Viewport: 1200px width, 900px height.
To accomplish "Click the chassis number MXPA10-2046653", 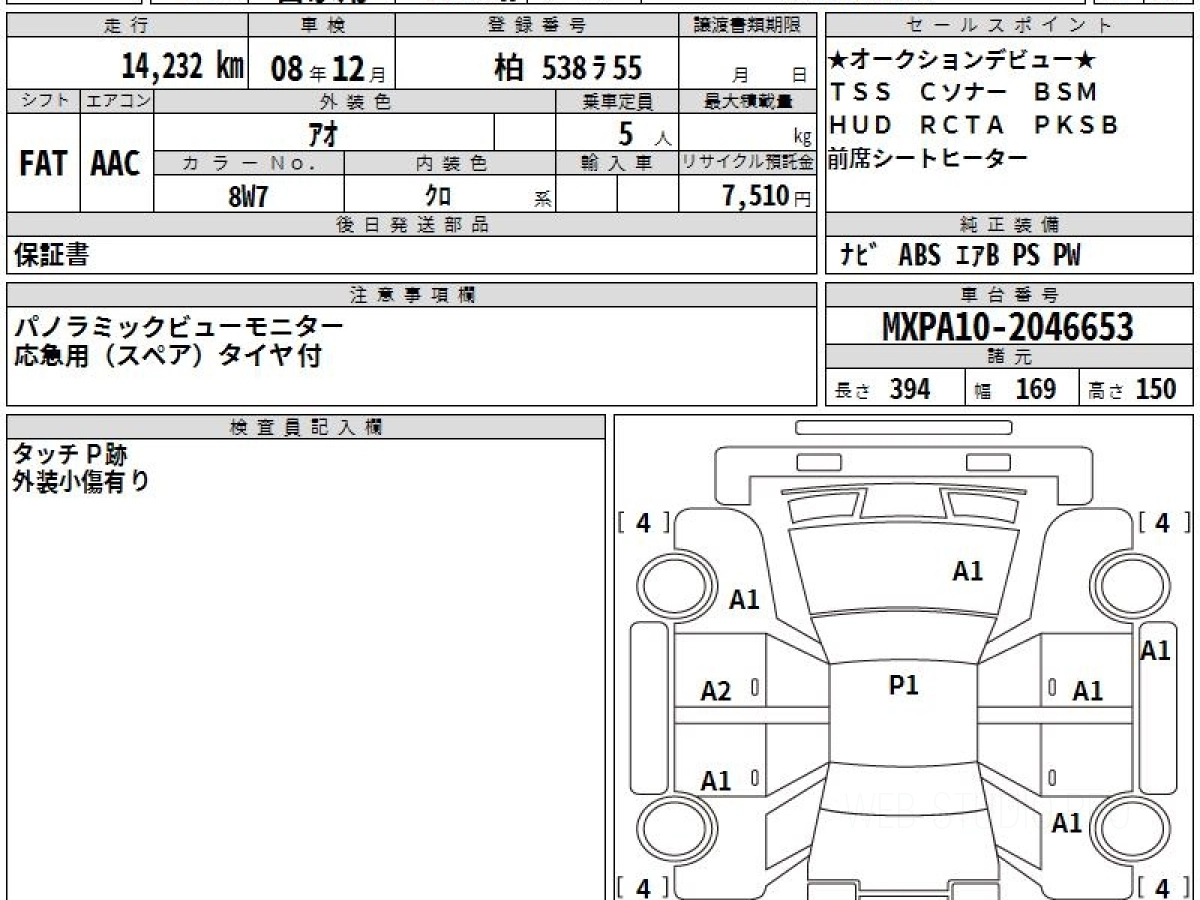I will coord(1008,327).
